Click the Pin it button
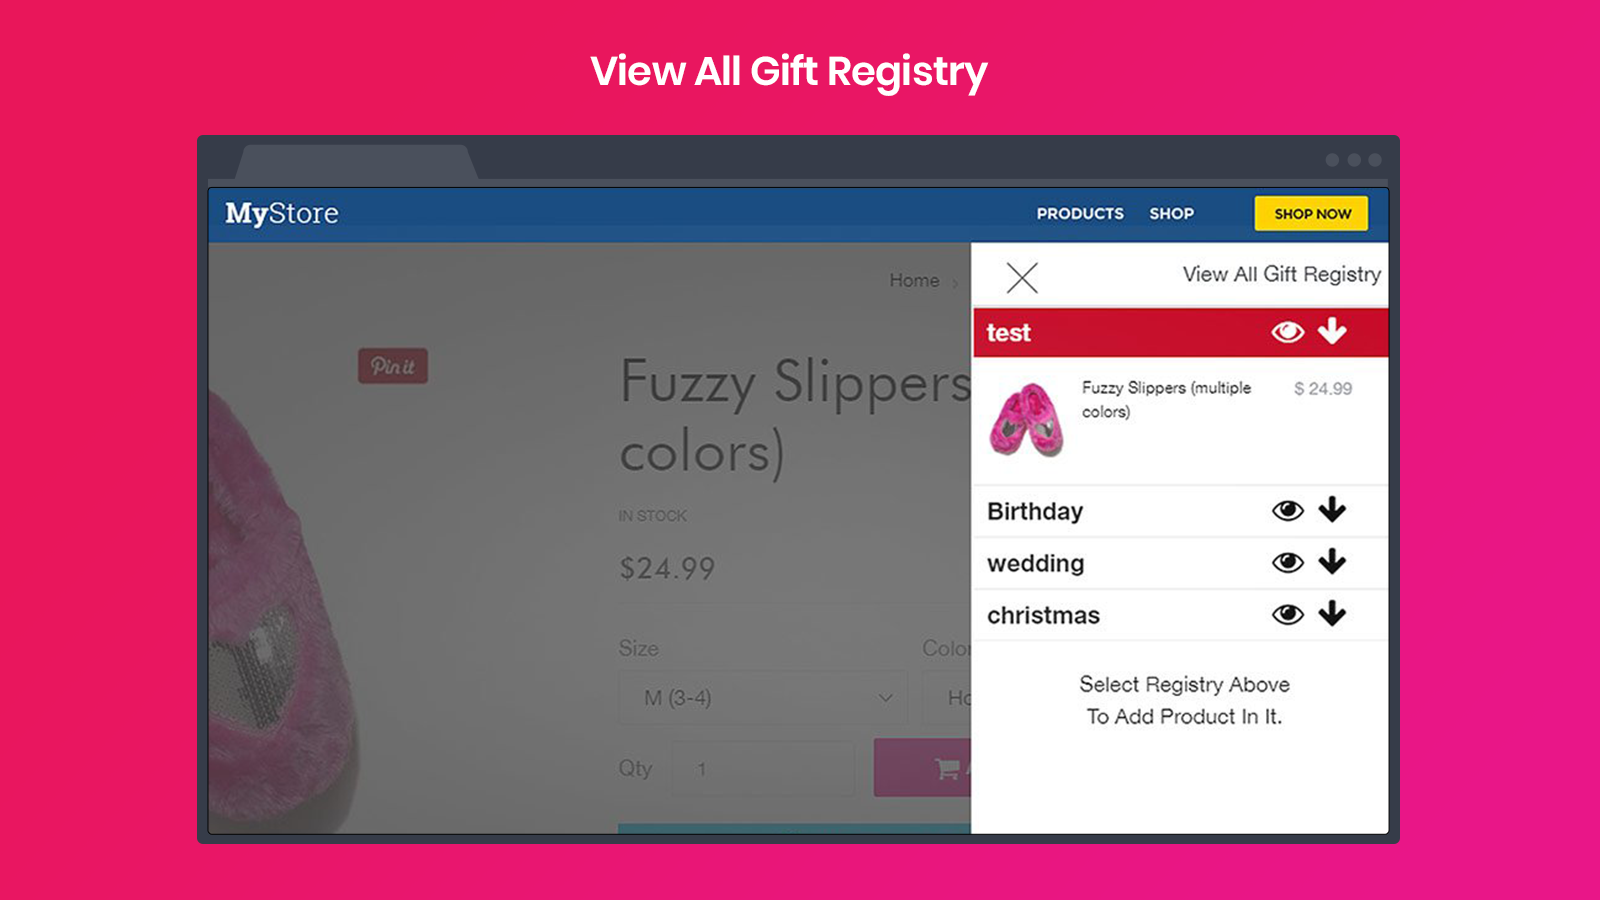Image resolution: width=1600 pixels, height=900 pixels. 393,366
